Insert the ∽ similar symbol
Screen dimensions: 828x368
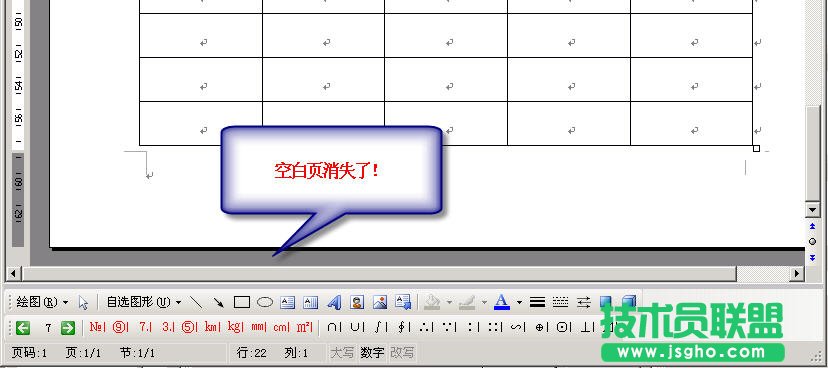(517, 327)
